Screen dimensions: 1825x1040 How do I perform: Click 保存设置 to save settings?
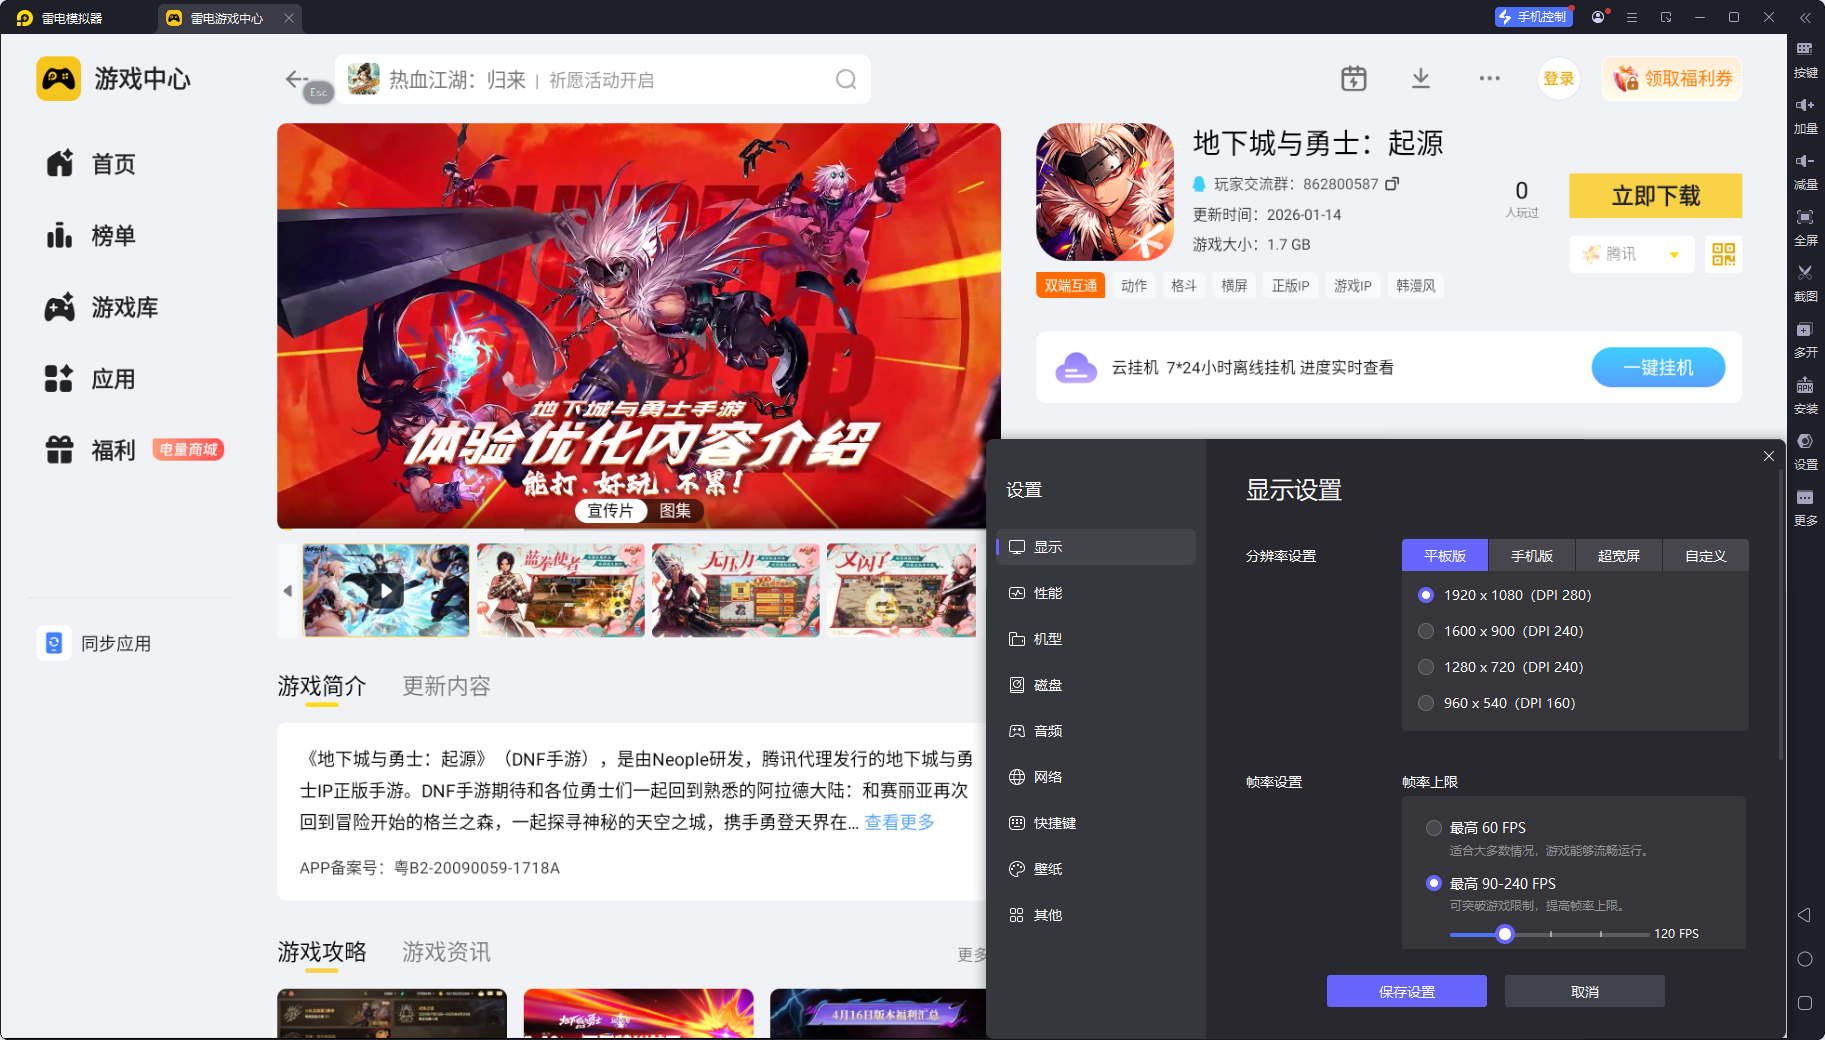pos(1407,991)
